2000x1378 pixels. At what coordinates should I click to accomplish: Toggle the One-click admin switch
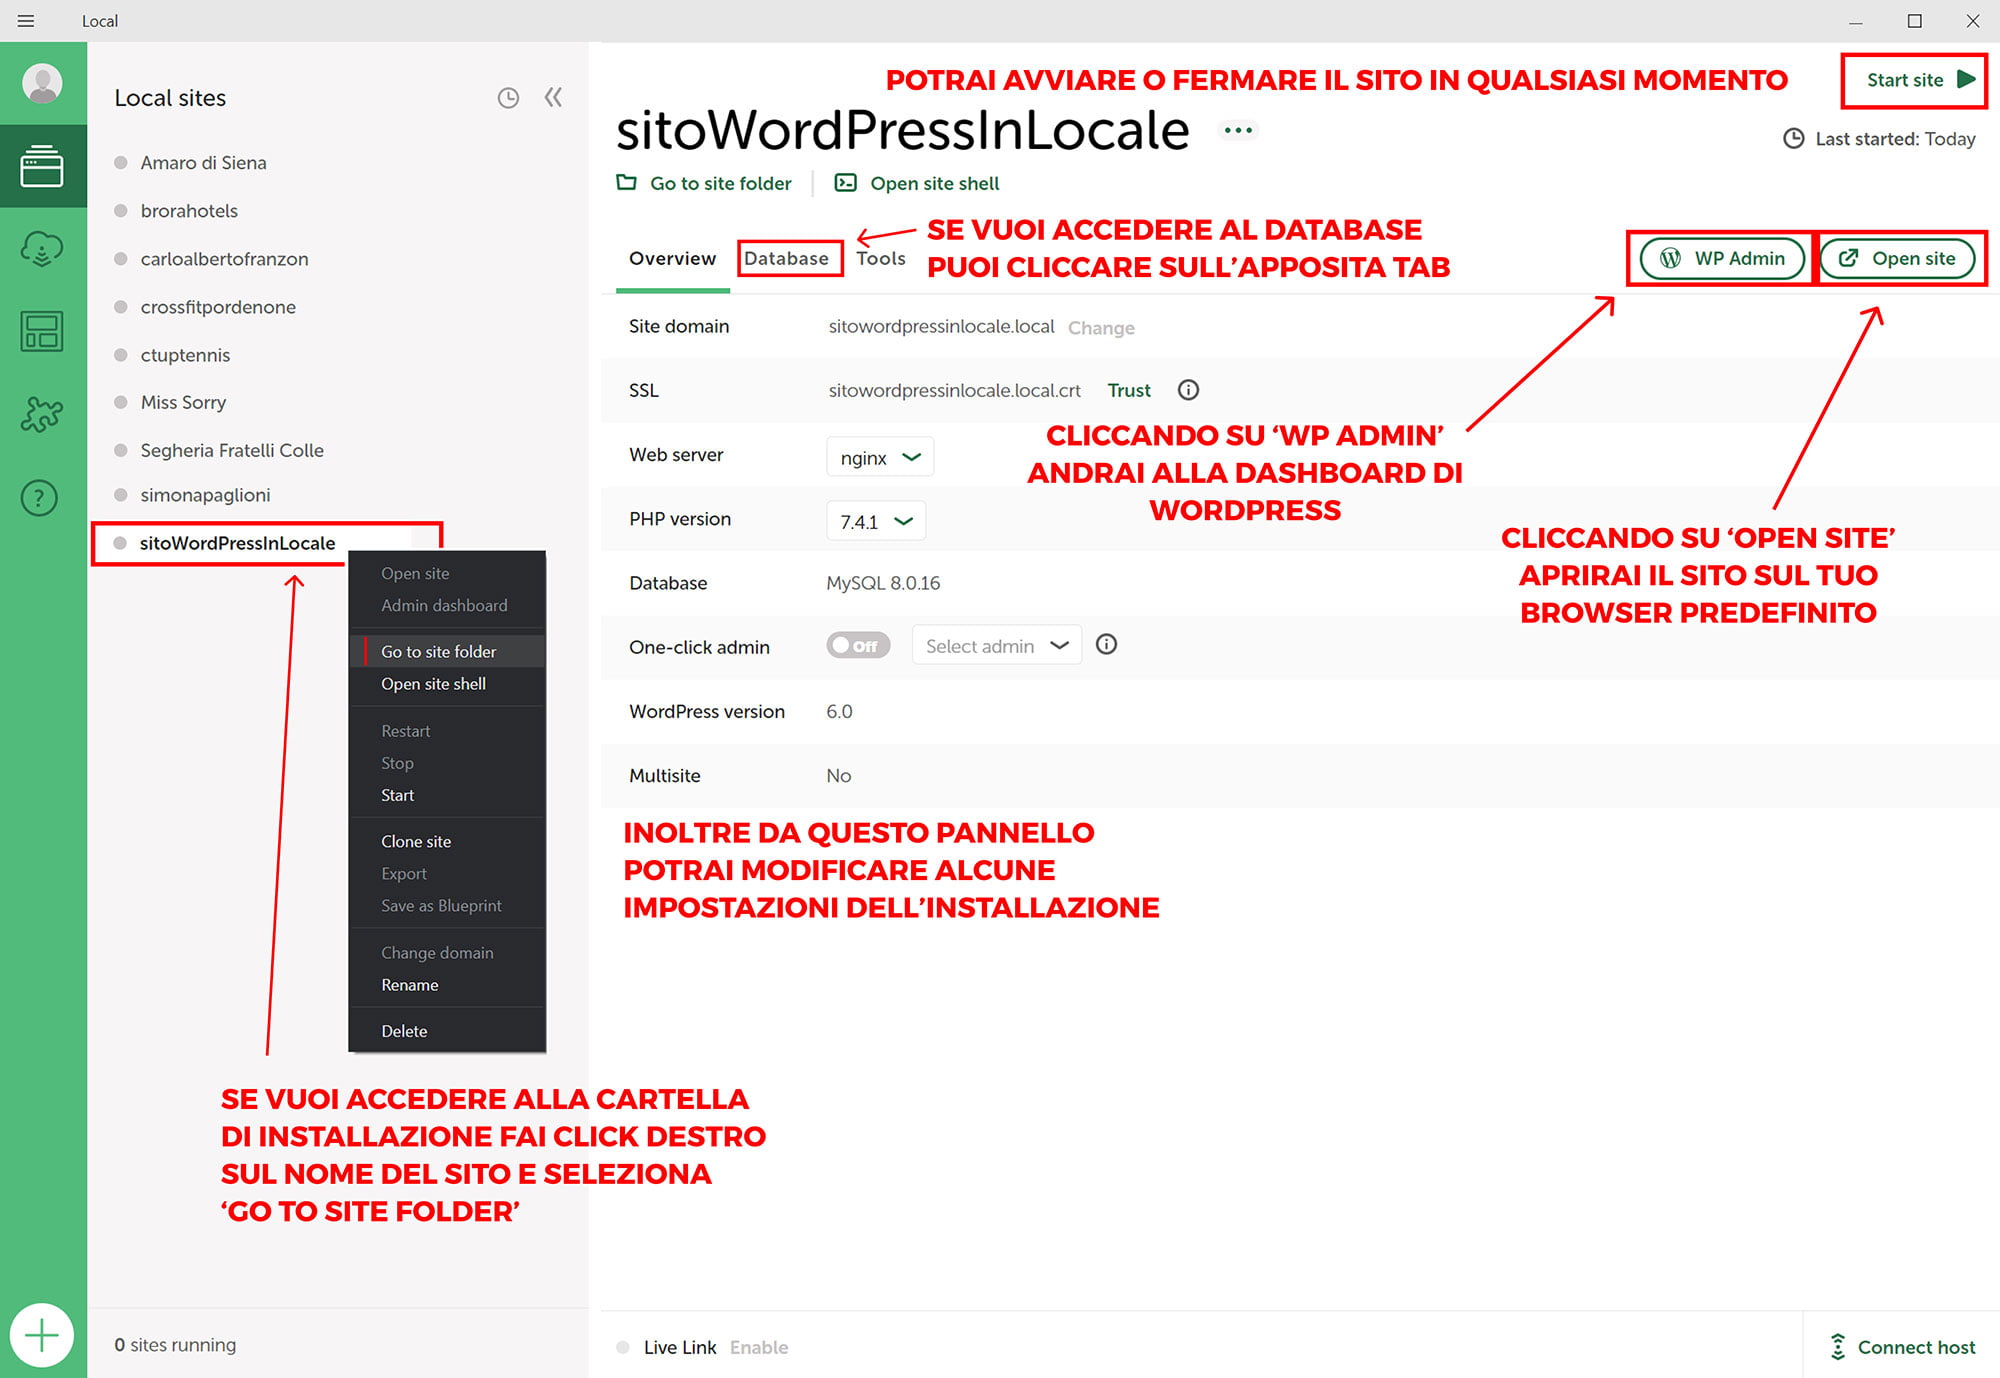click(x=857, y=646)
